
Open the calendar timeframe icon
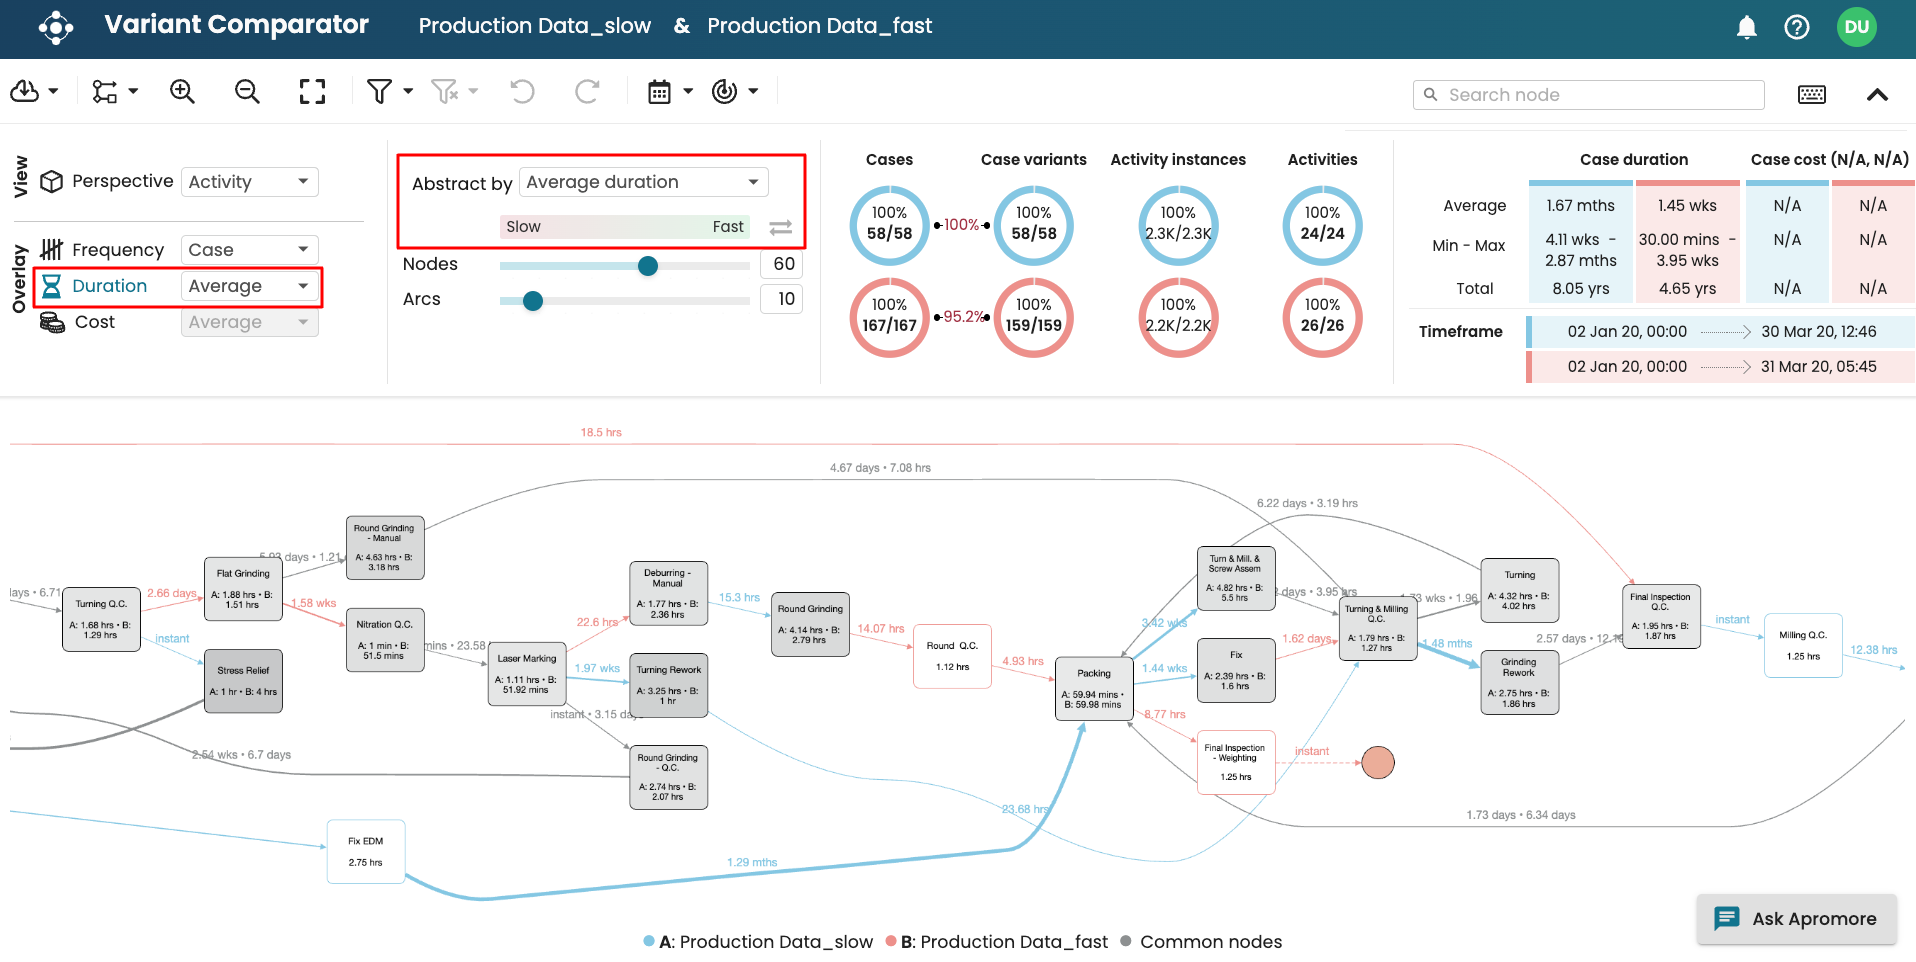659,92
